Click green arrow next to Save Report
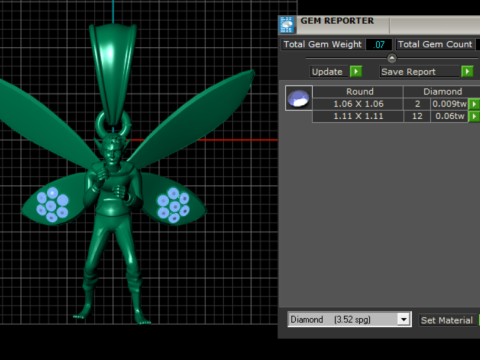 467,71
